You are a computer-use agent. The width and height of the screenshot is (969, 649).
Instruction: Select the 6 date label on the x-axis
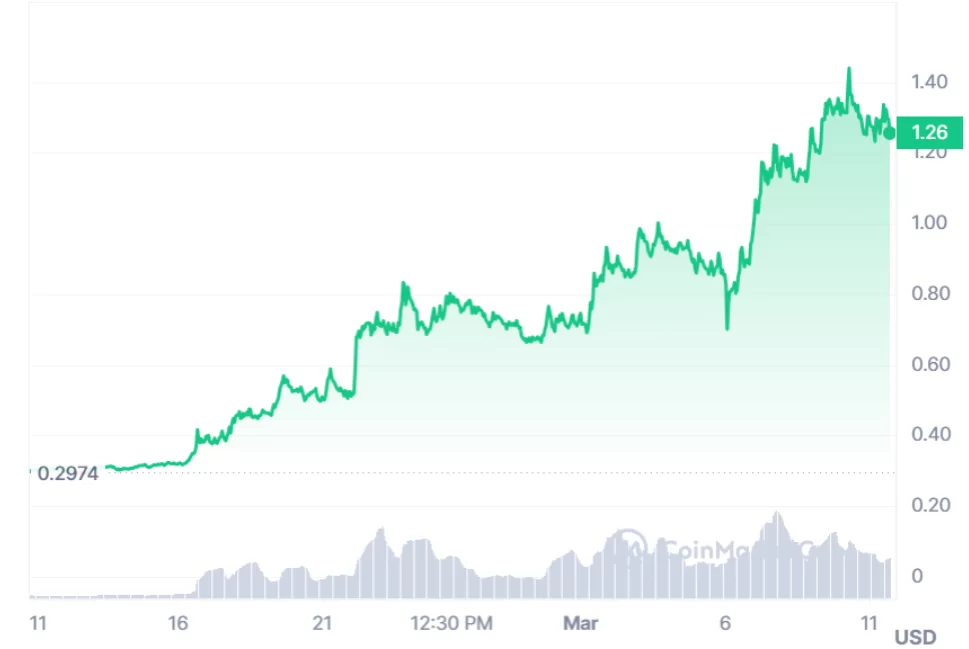click(726, 624)
